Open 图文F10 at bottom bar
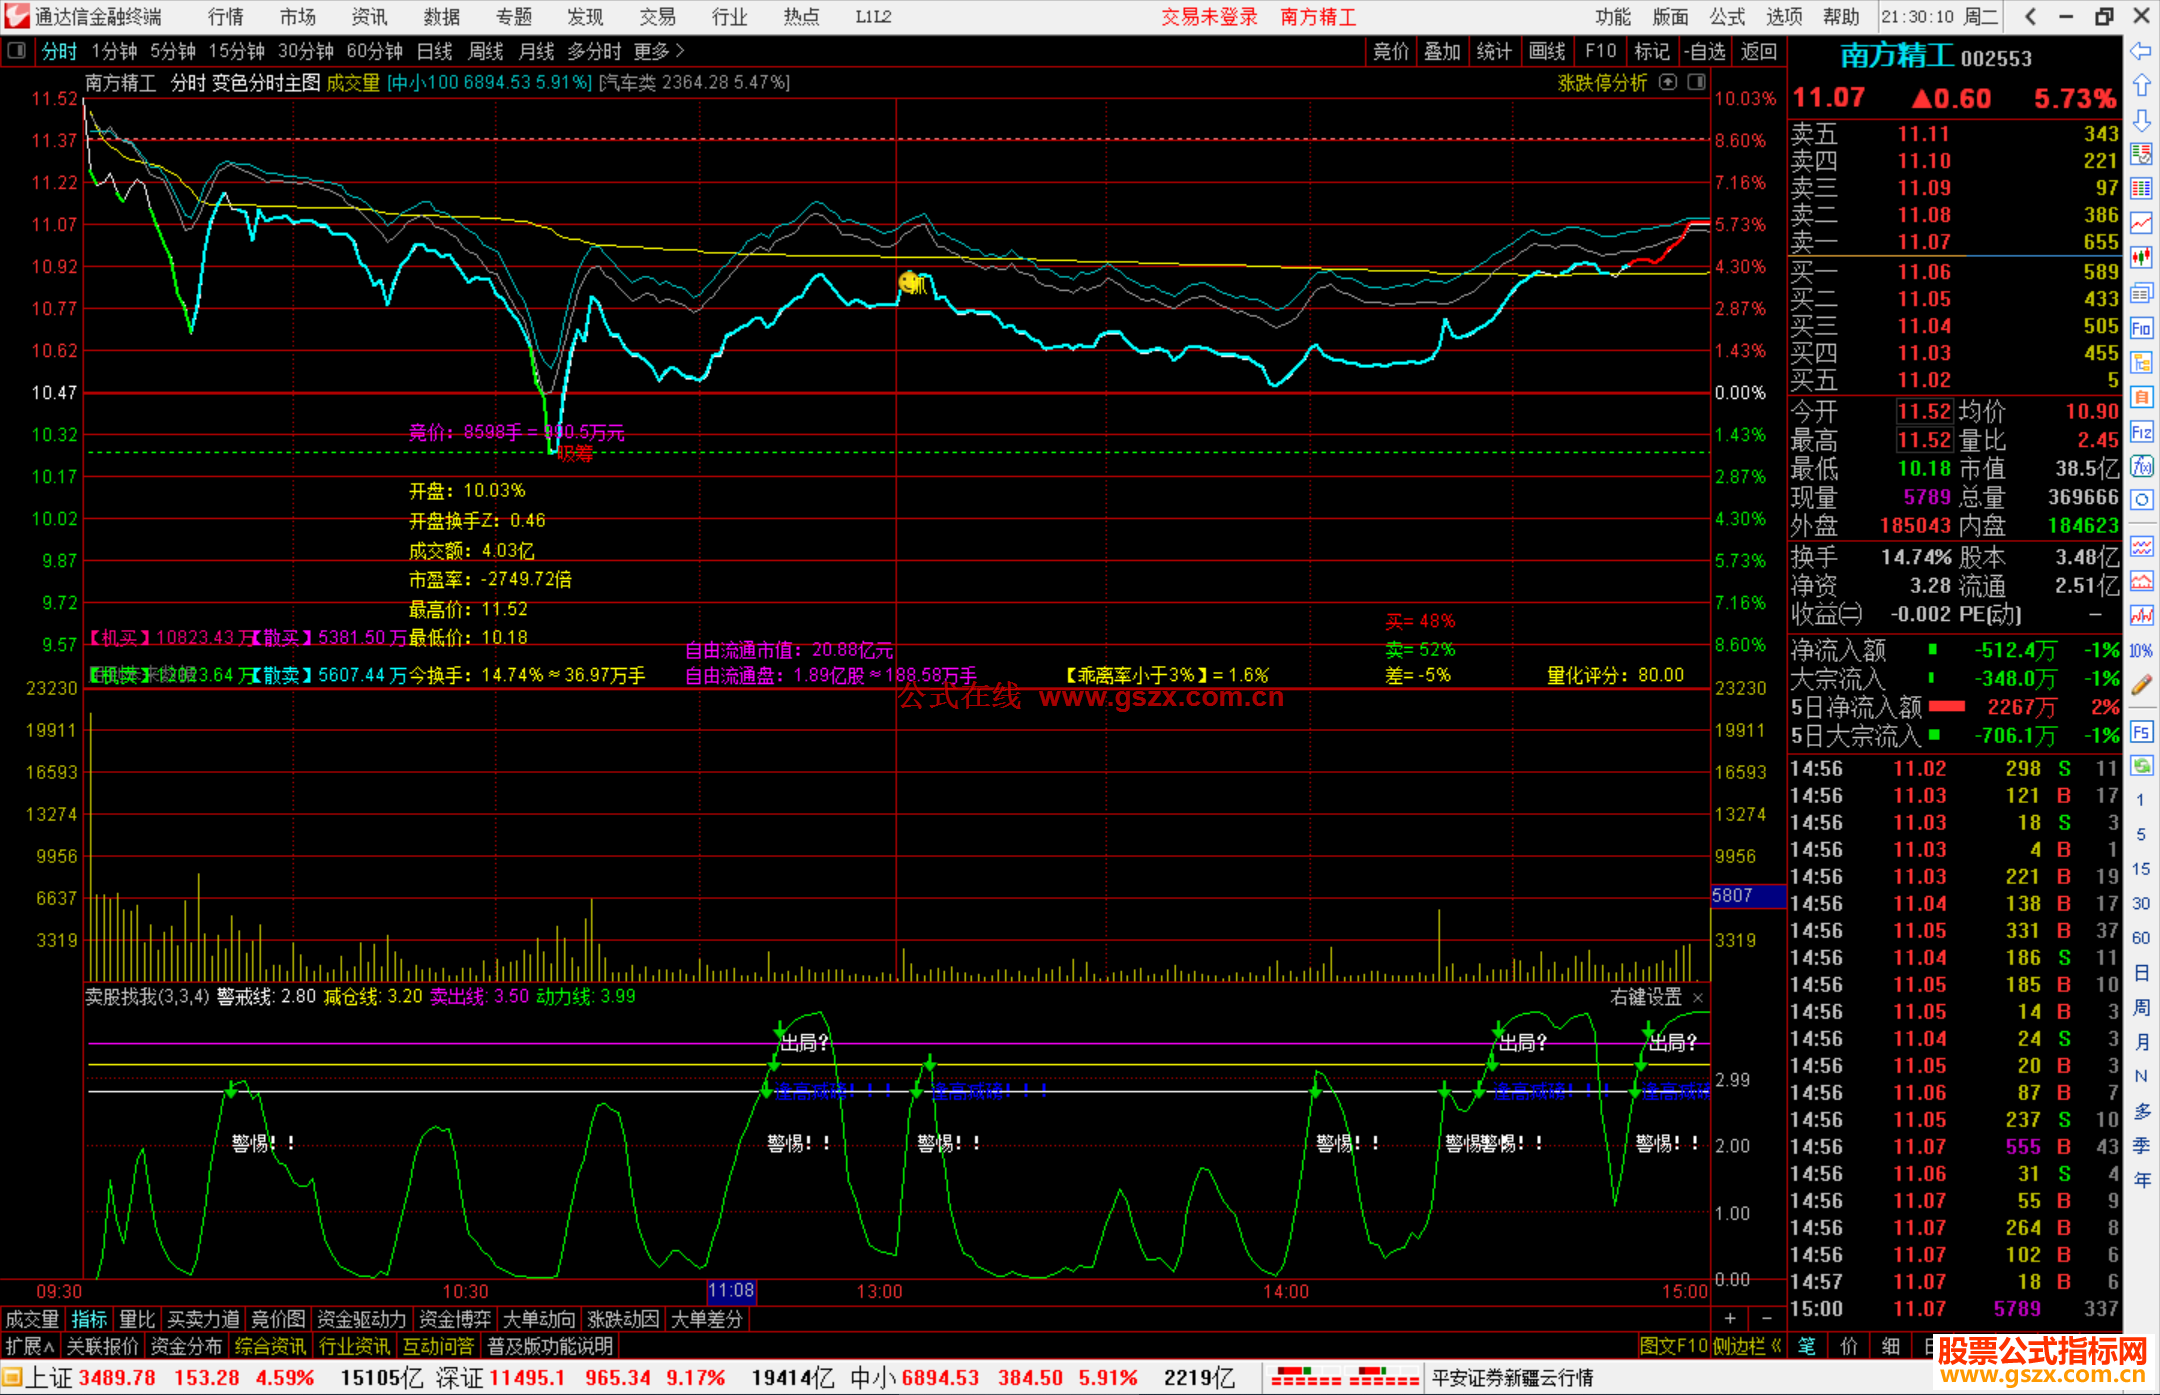 pyautogui.click(x=1674, y=1346)
